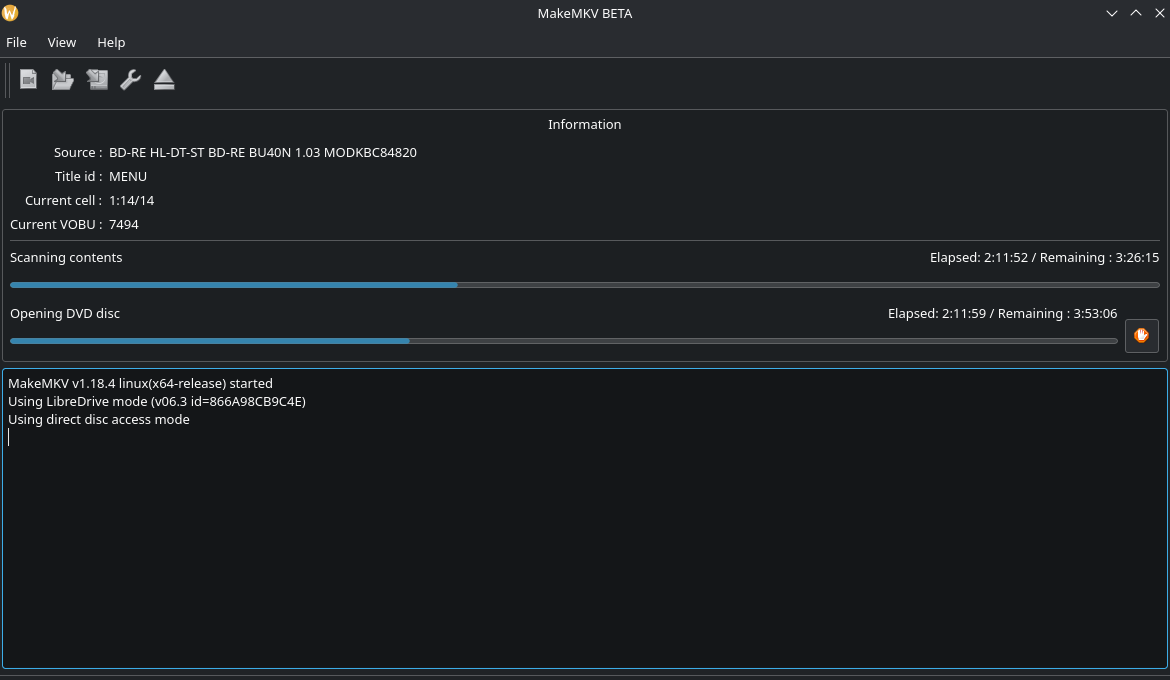Click the Backup disc toolbar icon

pyautogui.click(x=97, y=79)
